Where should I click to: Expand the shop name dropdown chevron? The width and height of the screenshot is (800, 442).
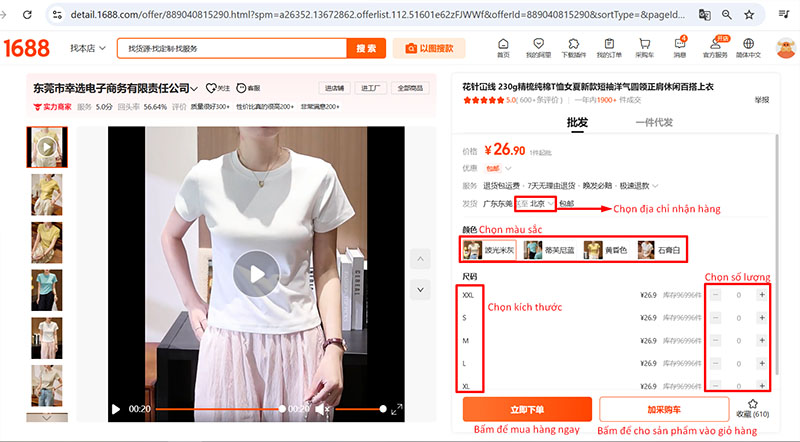pos(195,88)
